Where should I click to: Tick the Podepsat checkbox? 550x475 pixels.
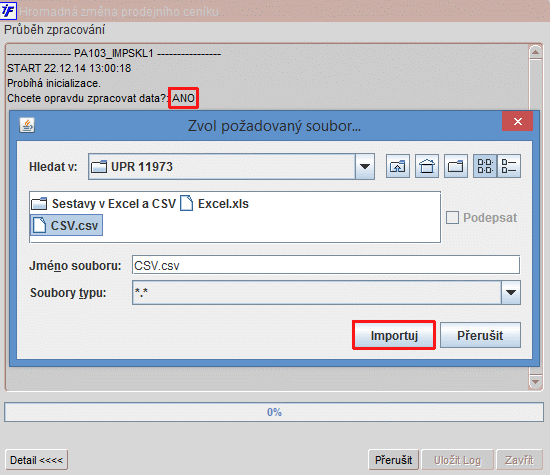click(452, 218)
